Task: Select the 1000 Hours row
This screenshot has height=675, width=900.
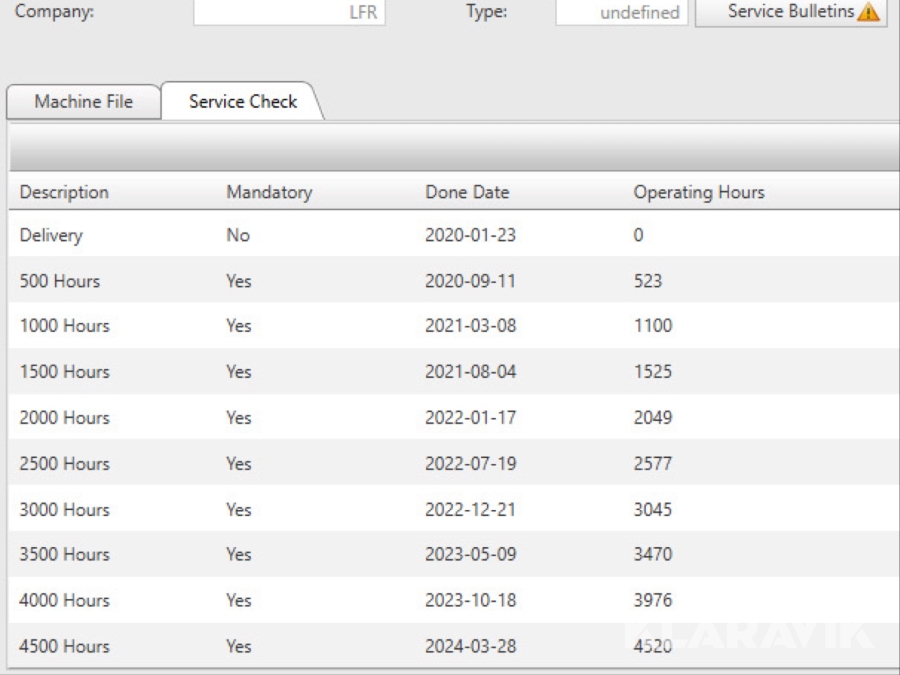Action: (454, 325)
